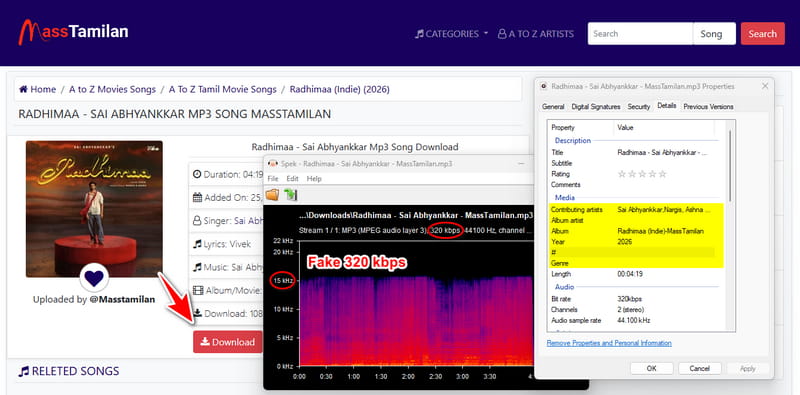Switch to Digital Signatures tab

coord(595,107)
